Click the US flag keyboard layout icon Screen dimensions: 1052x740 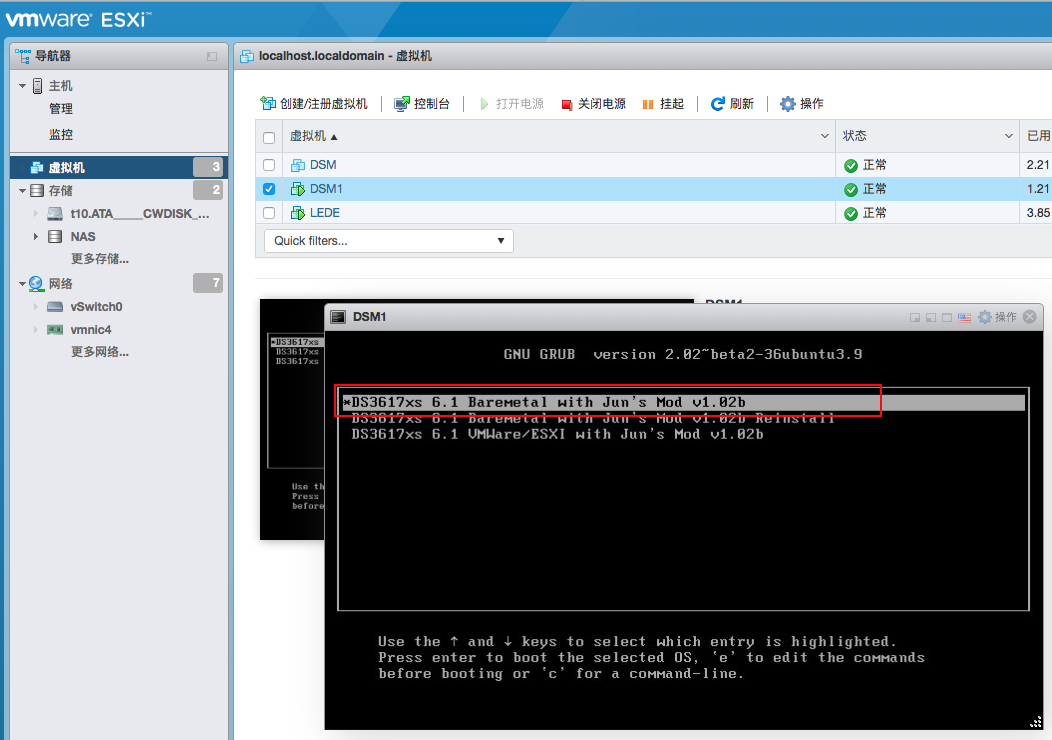964,317
